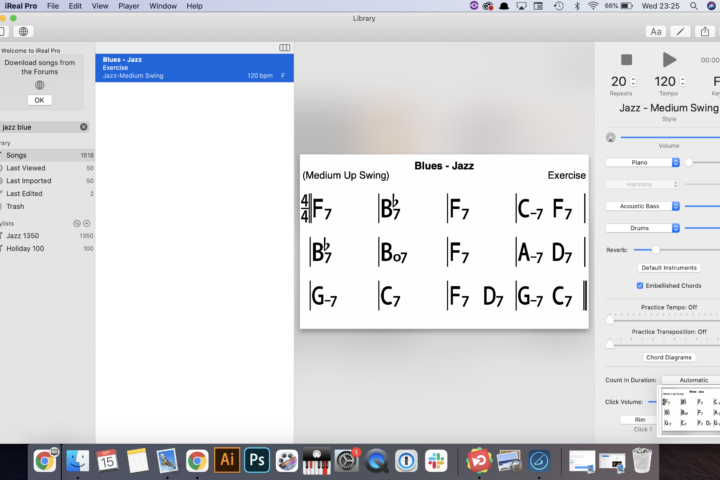This screenshot has height=480, width=720.
Task: Open the Count In Duration Automatic dropdown
Action: [690, 380]
